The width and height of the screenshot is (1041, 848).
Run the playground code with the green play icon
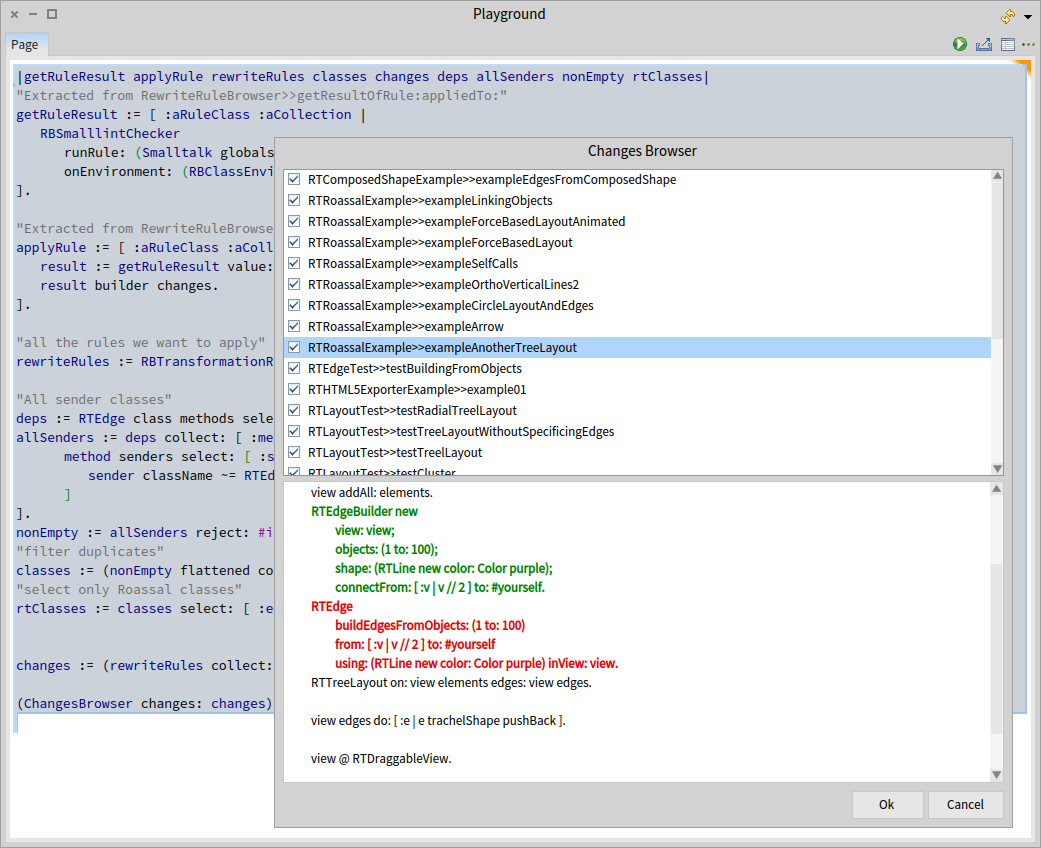click(959, 44)
